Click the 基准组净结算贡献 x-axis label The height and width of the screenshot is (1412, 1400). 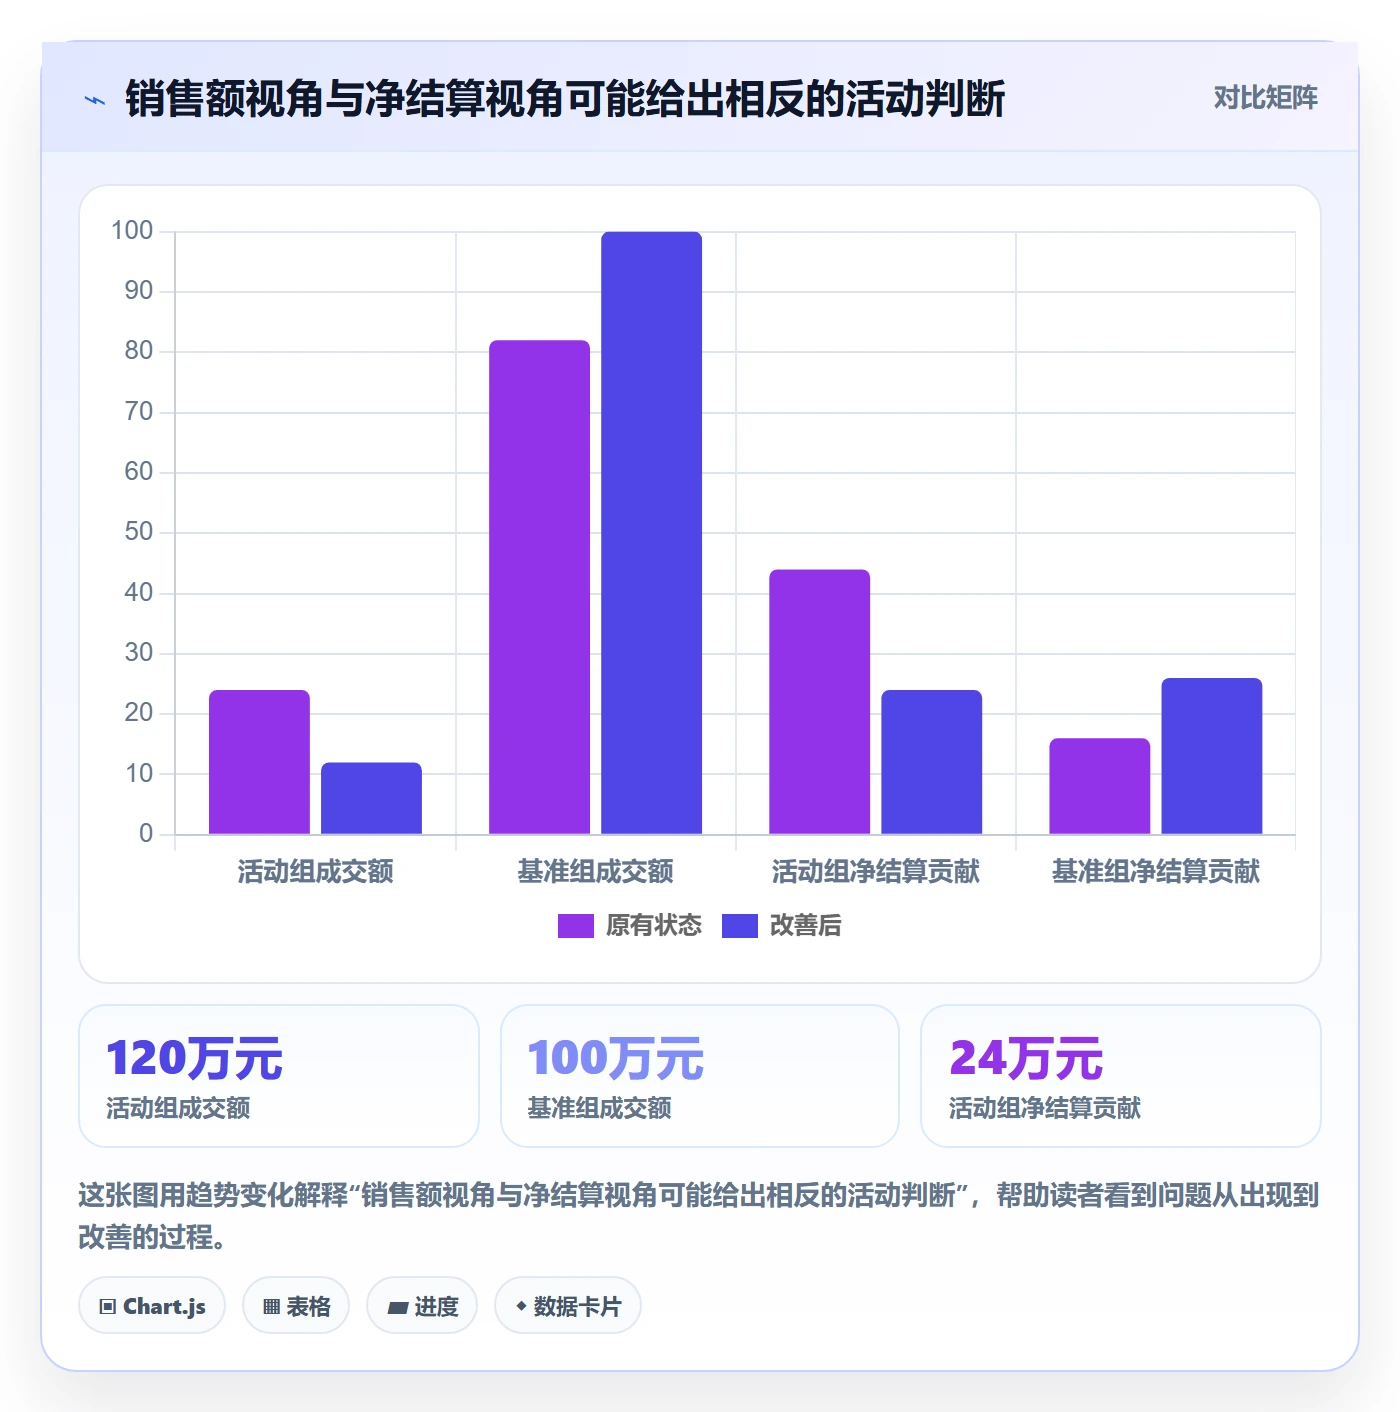tap(1155, 872)
